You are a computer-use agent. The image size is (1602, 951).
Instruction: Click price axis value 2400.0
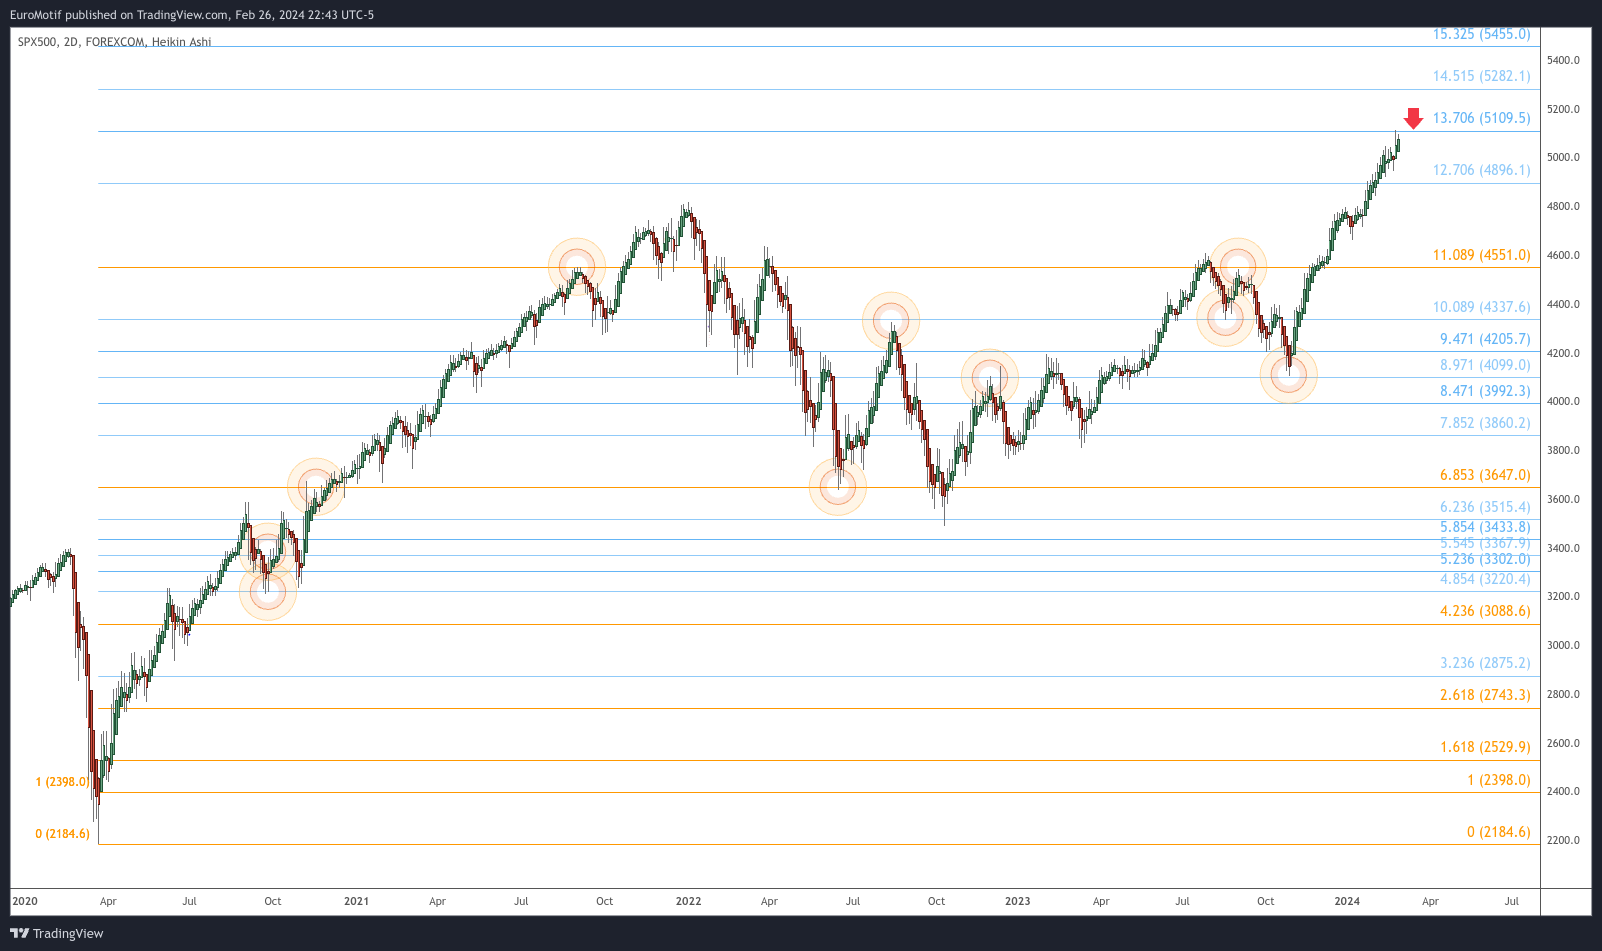1563,791
